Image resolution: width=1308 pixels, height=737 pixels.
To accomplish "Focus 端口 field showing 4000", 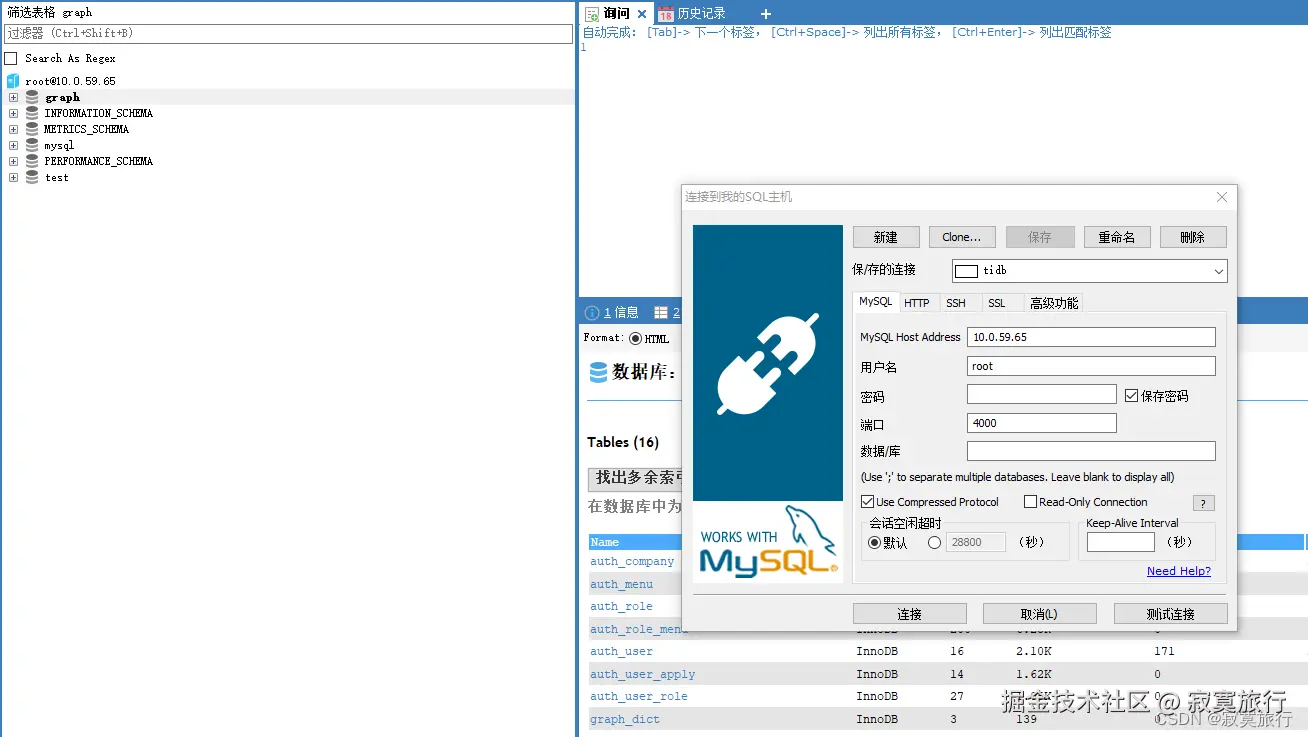I will point(1042,423).
